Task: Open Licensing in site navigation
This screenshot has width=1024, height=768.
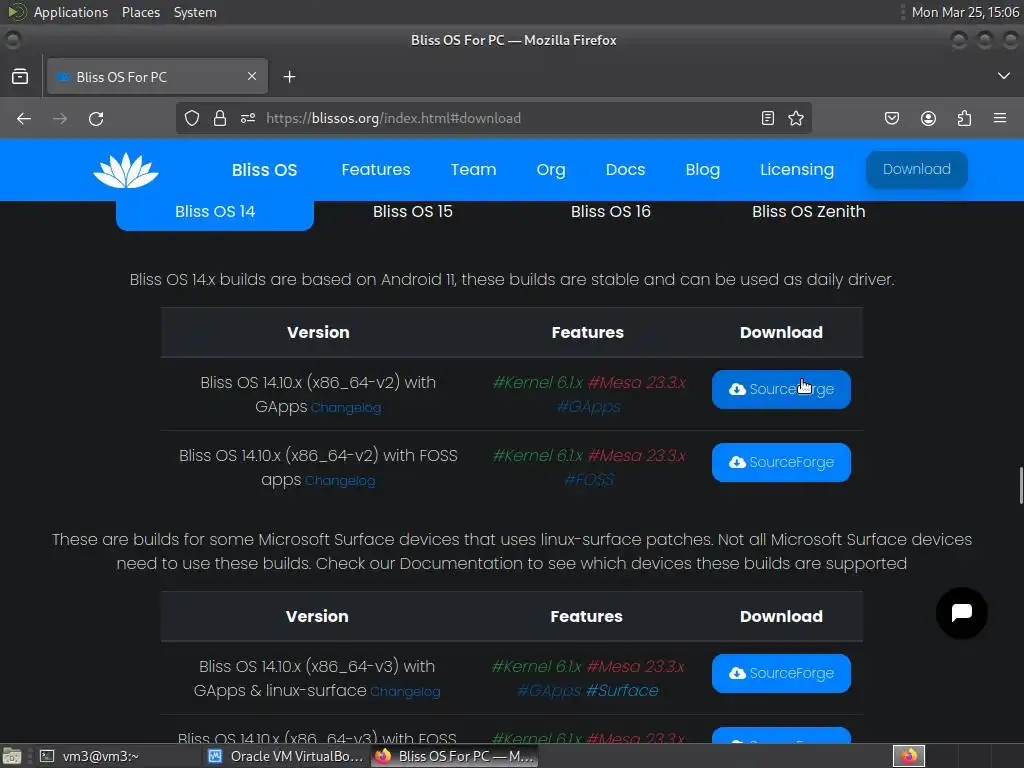Action: pyautogui.click(x=797, y=170)
